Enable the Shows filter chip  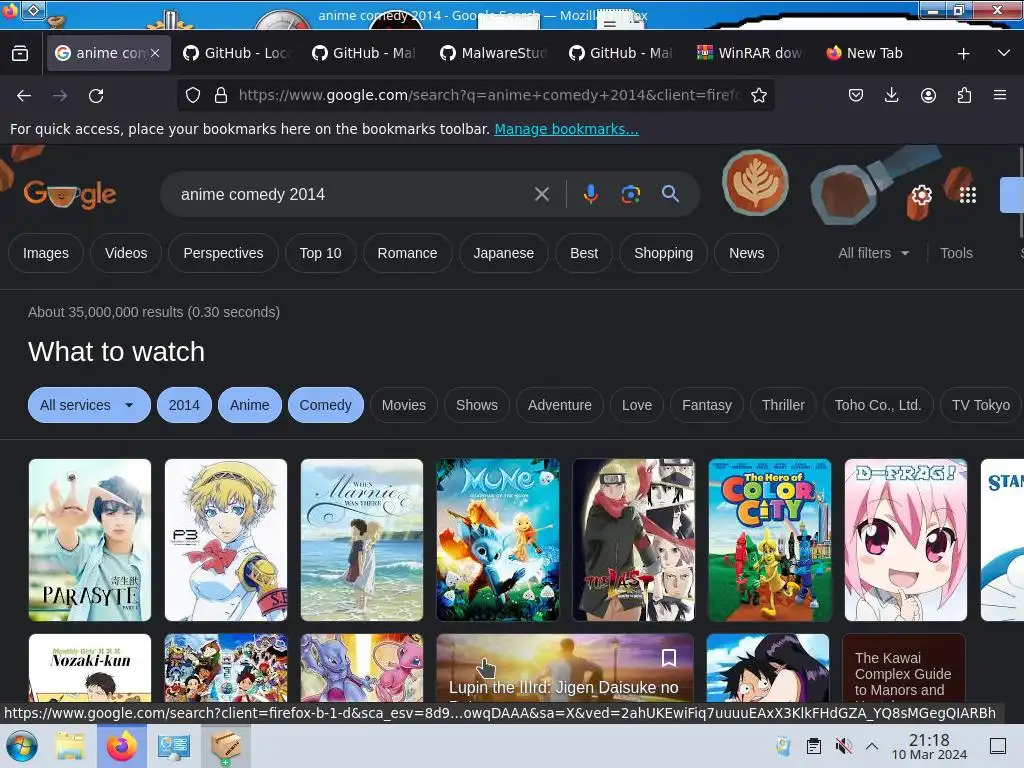pyautogui.click(x=477, y=405)
